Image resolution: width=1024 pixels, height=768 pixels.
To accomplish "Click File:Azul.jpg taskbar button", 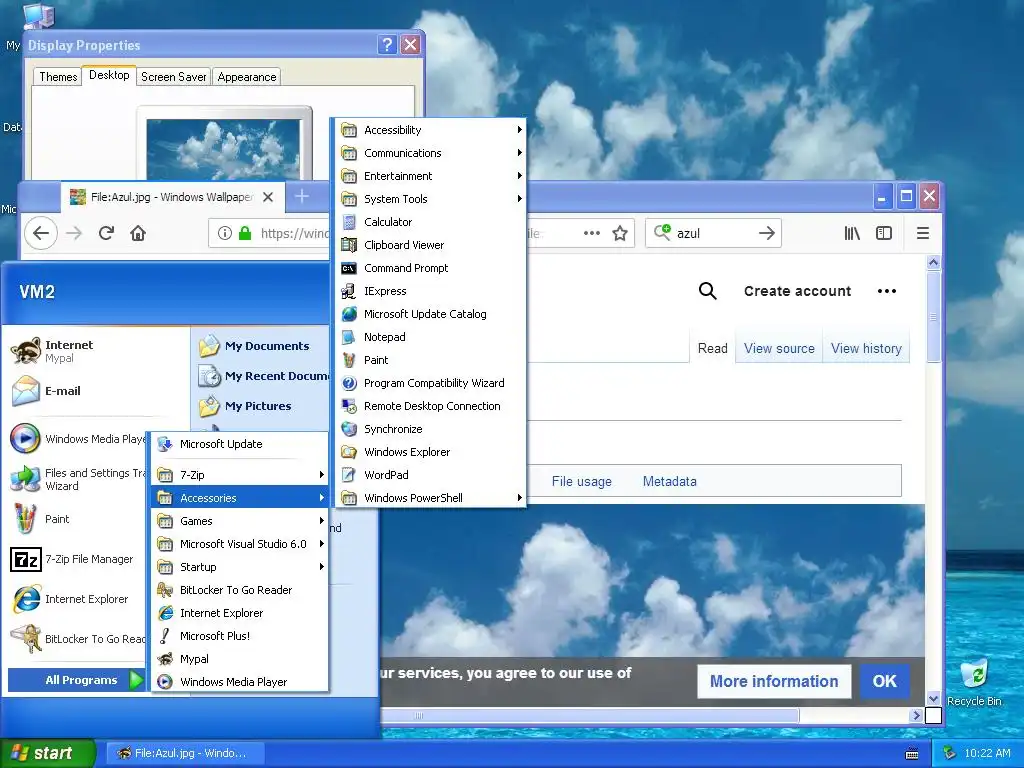I will (185, 753).
